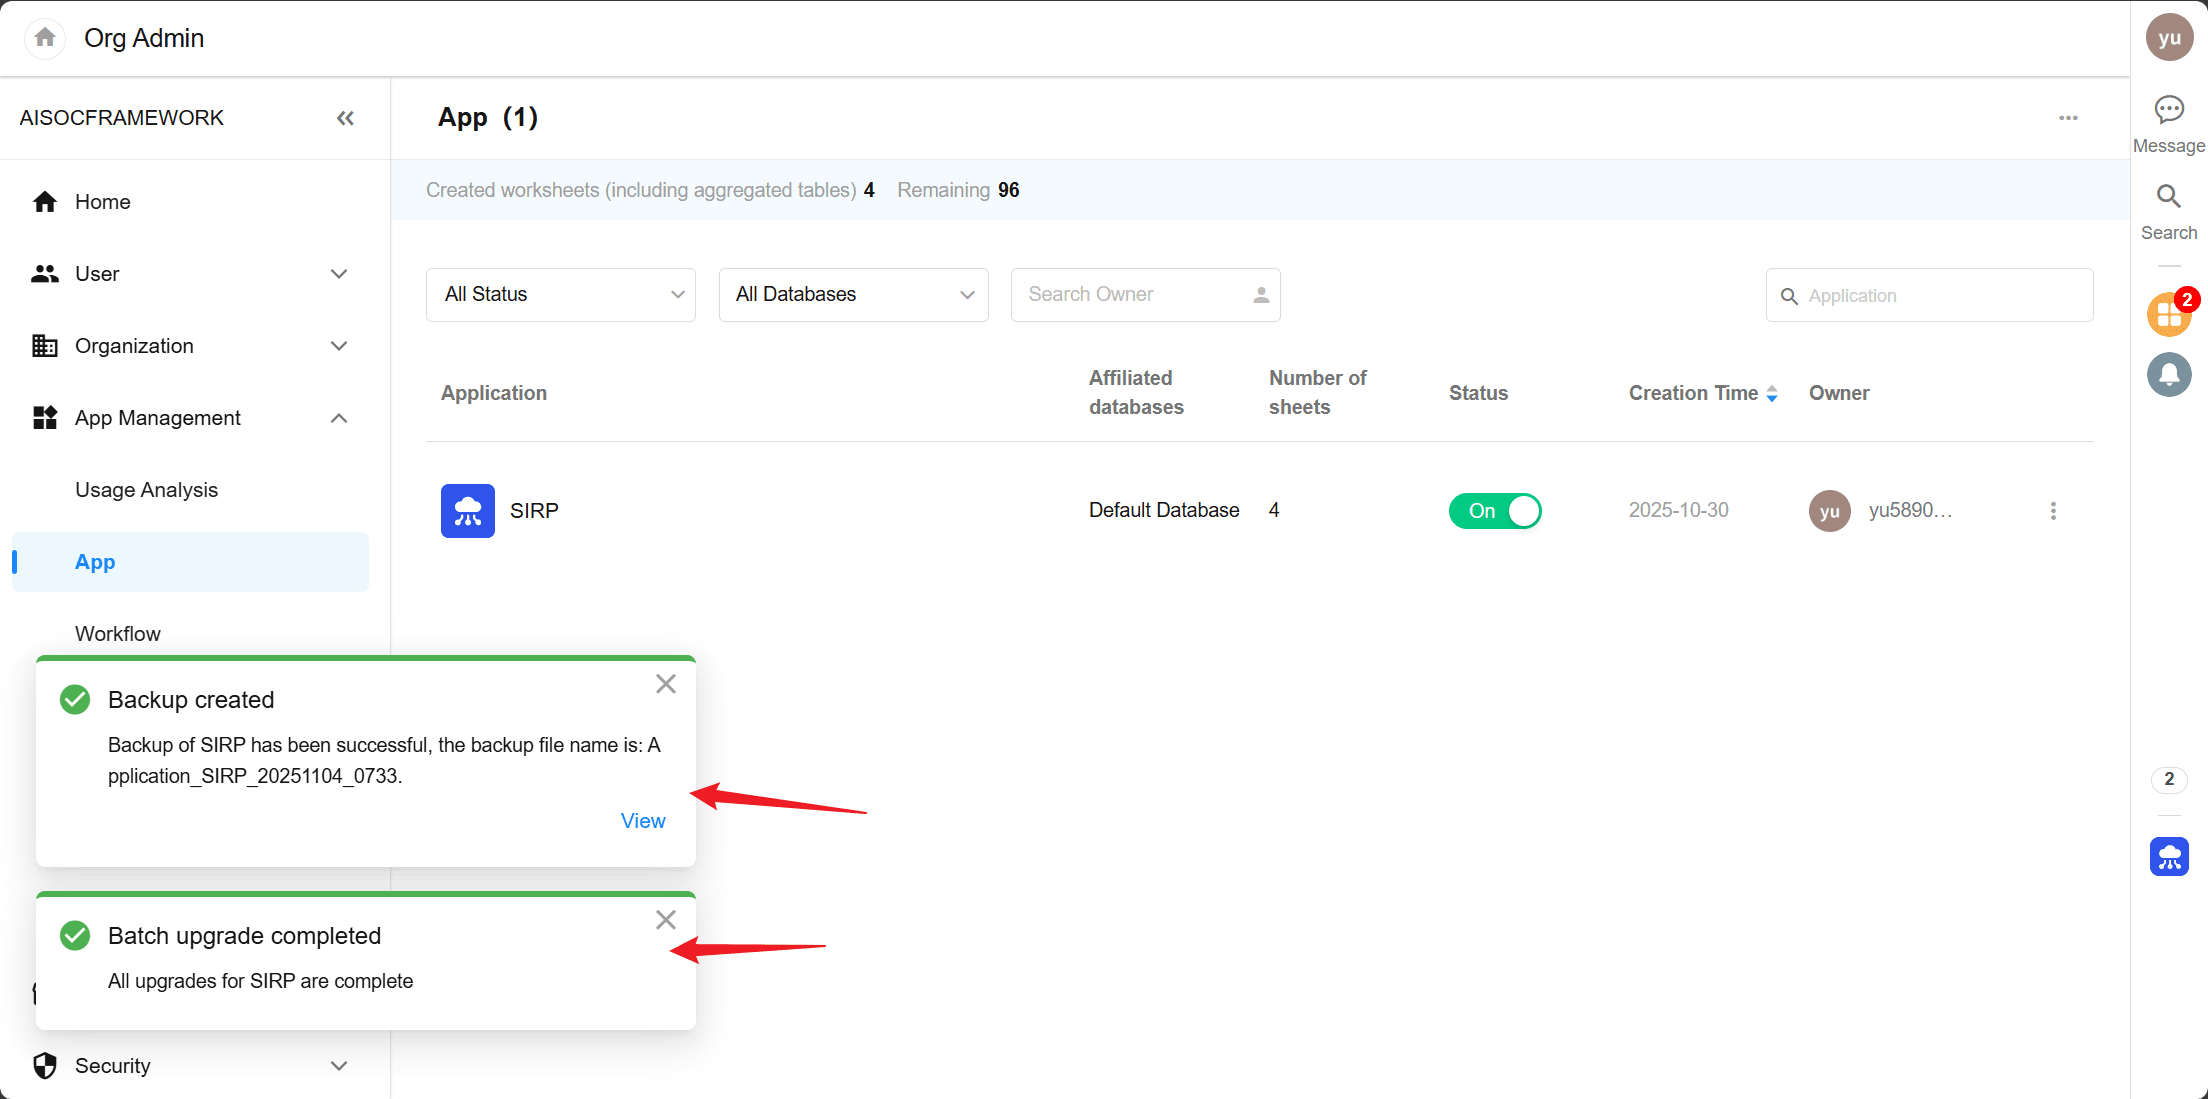This screenshot has width=2208, height=1099.
Task: Click the home icon beside Org Admin
Action: point(45,38)
